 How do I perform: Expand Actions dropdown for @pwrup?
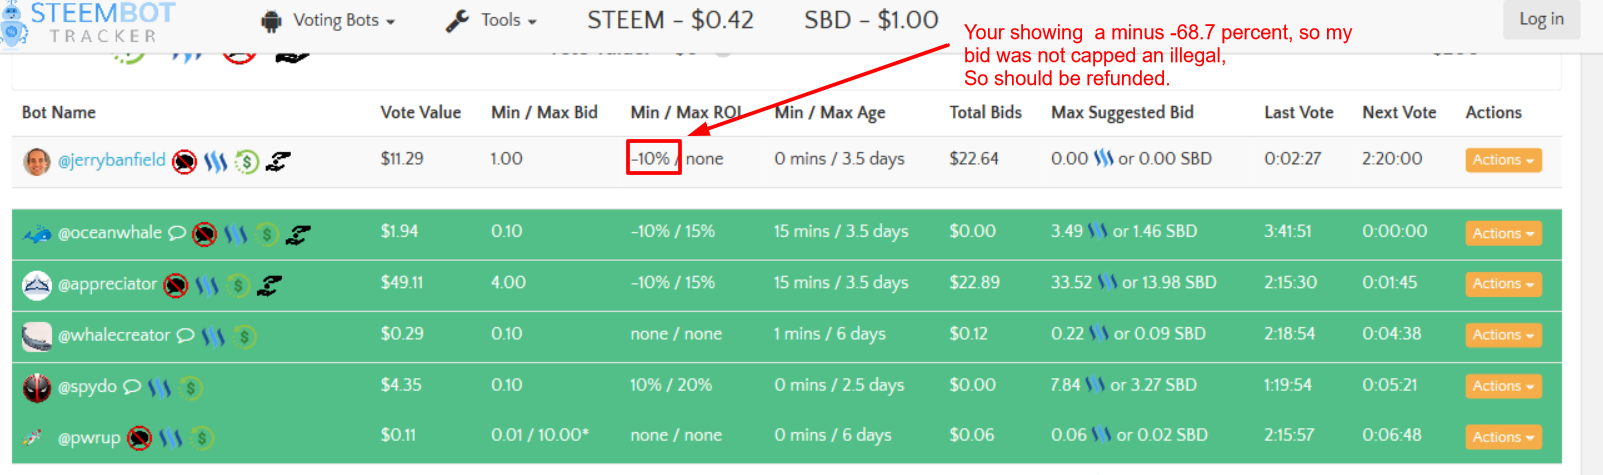pyautogui.click(x=1503, y=437)
